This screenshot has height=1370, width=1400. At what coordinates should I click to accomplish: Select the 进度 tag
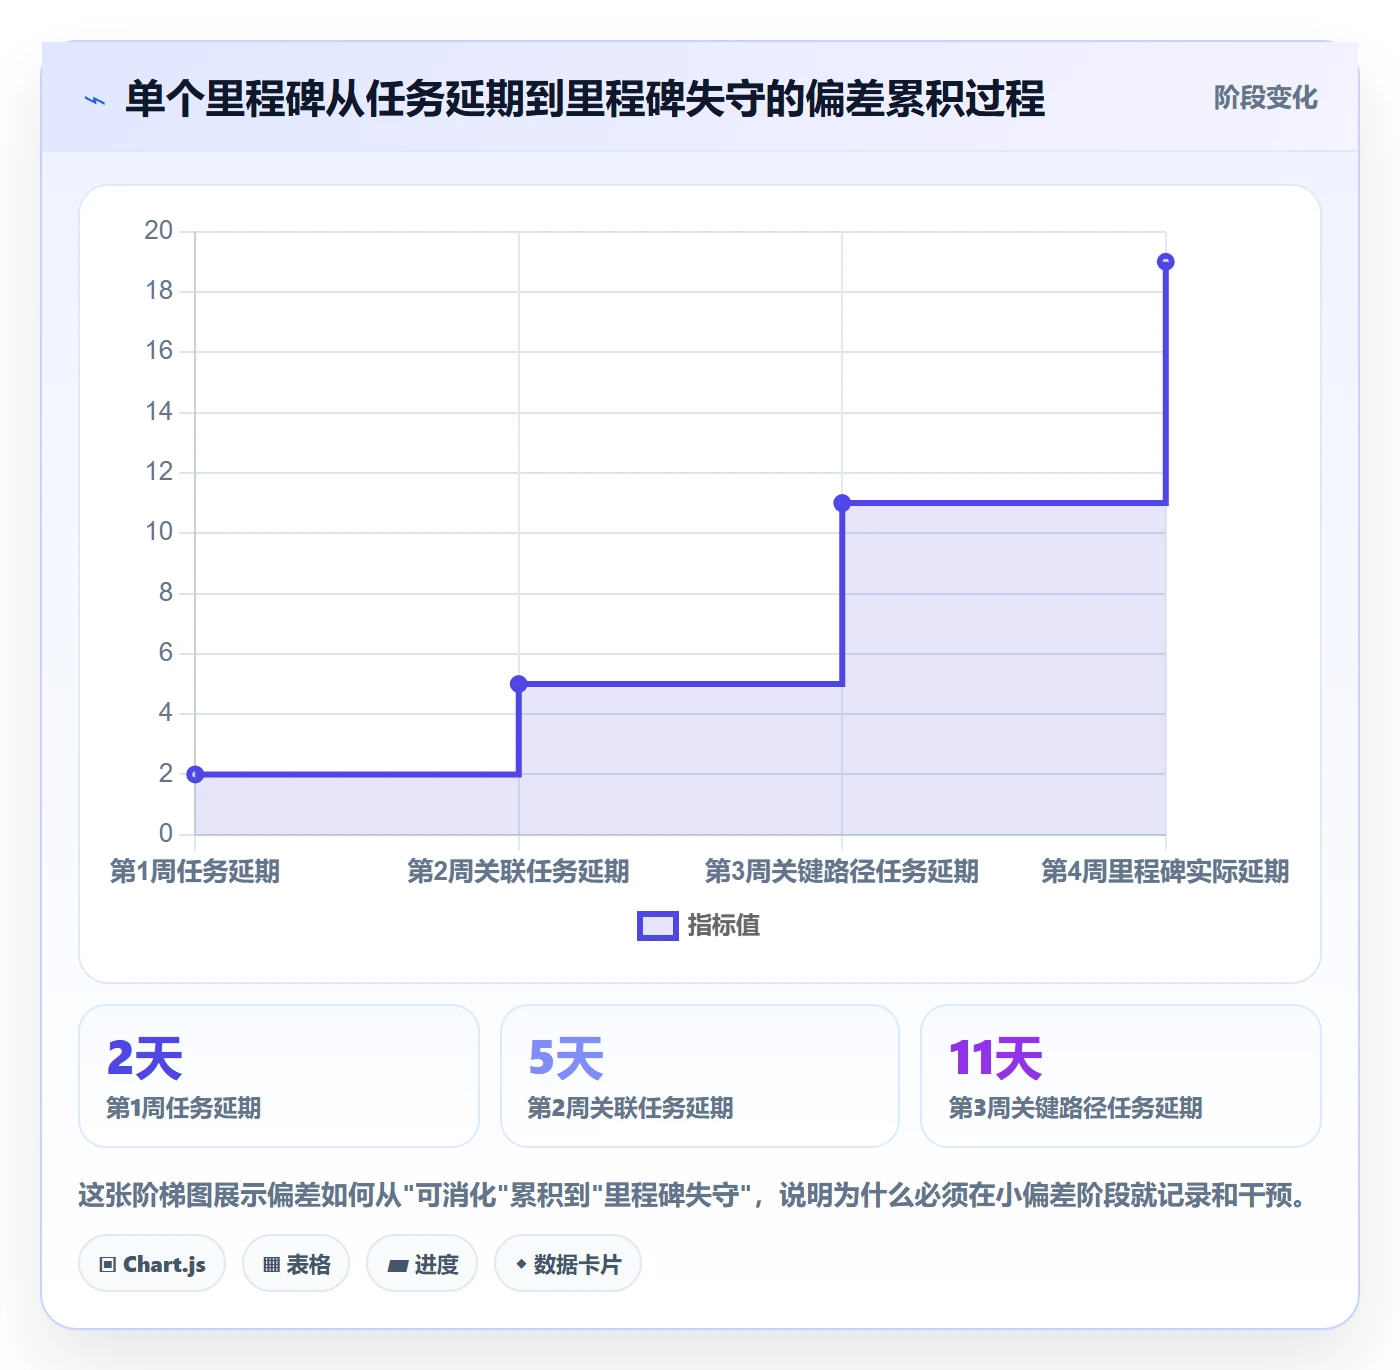[x=422, y=1264]
